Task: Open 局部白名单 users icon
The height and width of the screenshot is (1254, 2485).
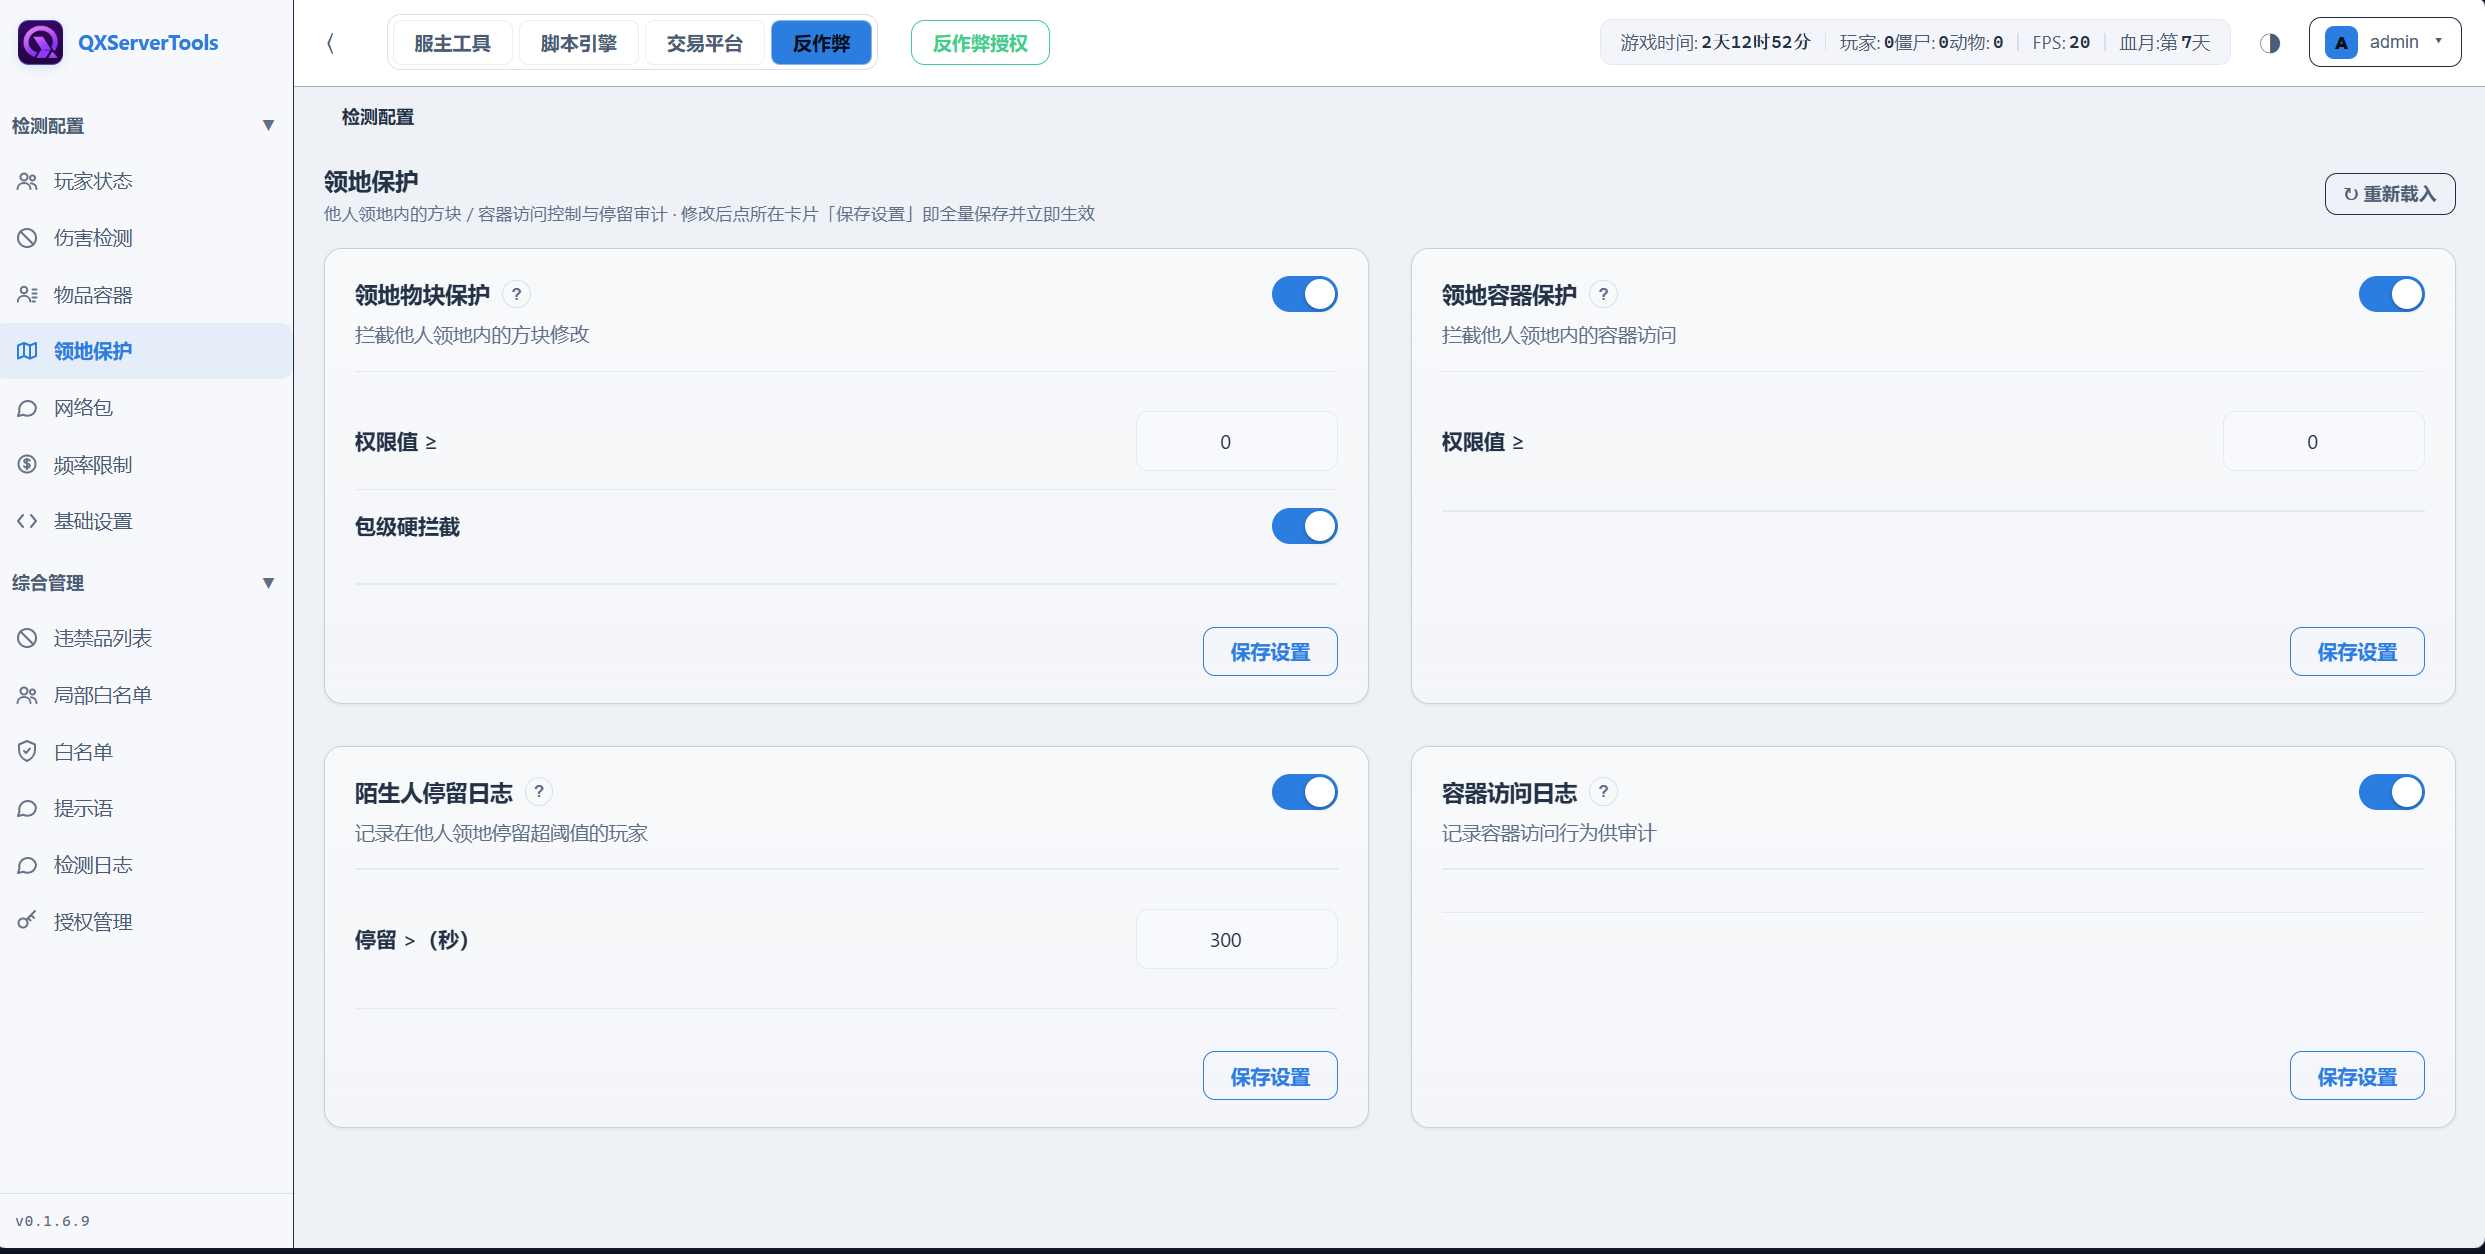Action: tap(27, 695)
